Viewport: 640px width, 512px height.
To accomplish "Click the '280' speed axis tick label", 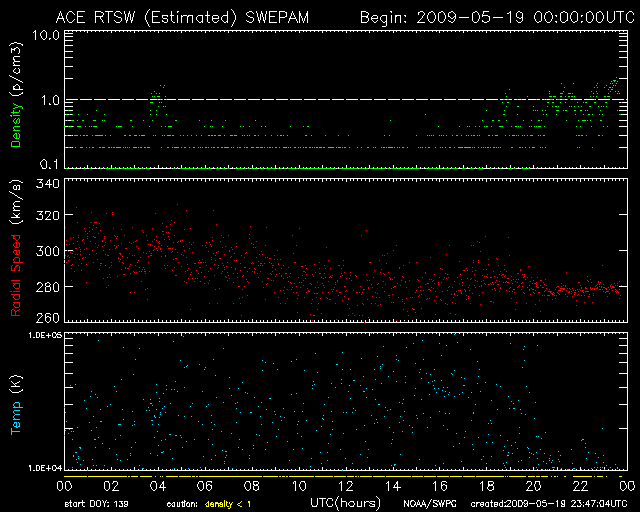I will [x=47, y=287].
